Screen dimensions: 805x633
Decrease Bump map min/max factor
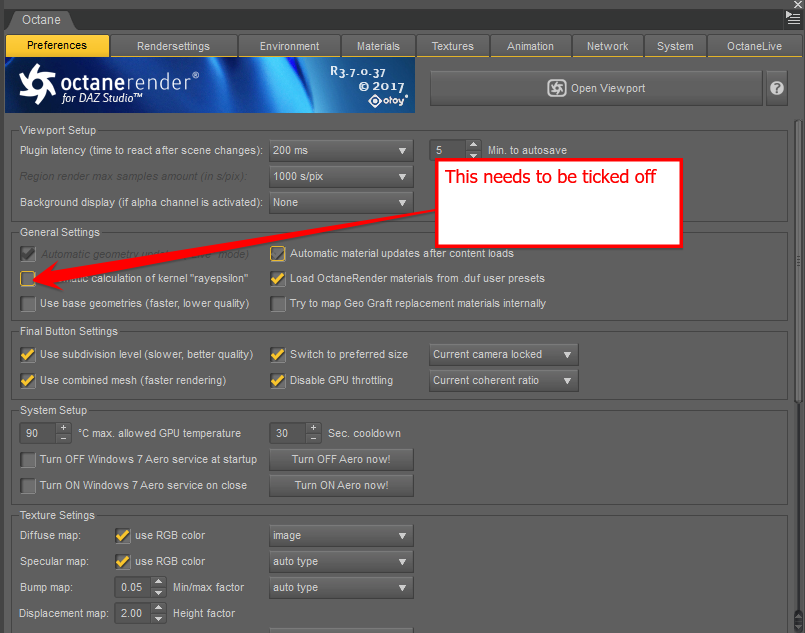(x=159, y=592)
